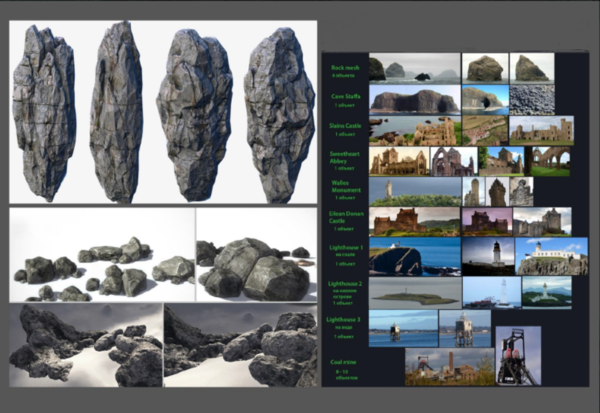Image resolution: width=600 pixels, height=413 pixels.
Task: Open the flat island lighthouse photo
Action: click(414, 292)
